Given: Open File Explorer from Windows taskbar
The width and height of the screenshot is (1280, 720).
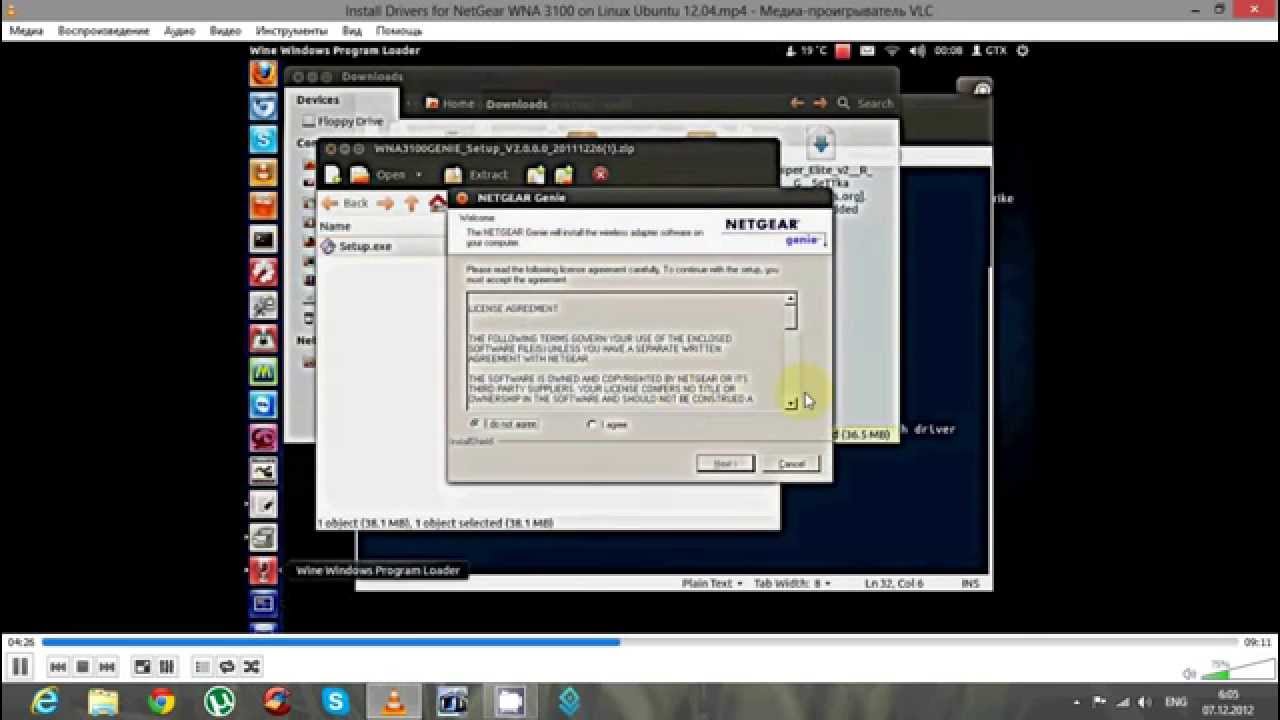Looking at the screenshot, I should (x=103, y=702).
